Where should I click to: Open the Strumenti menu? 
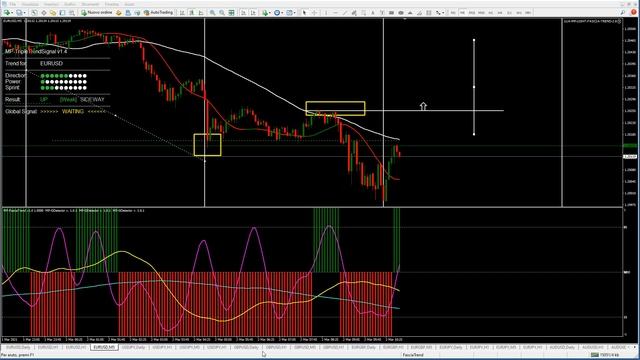pos(90,4)
